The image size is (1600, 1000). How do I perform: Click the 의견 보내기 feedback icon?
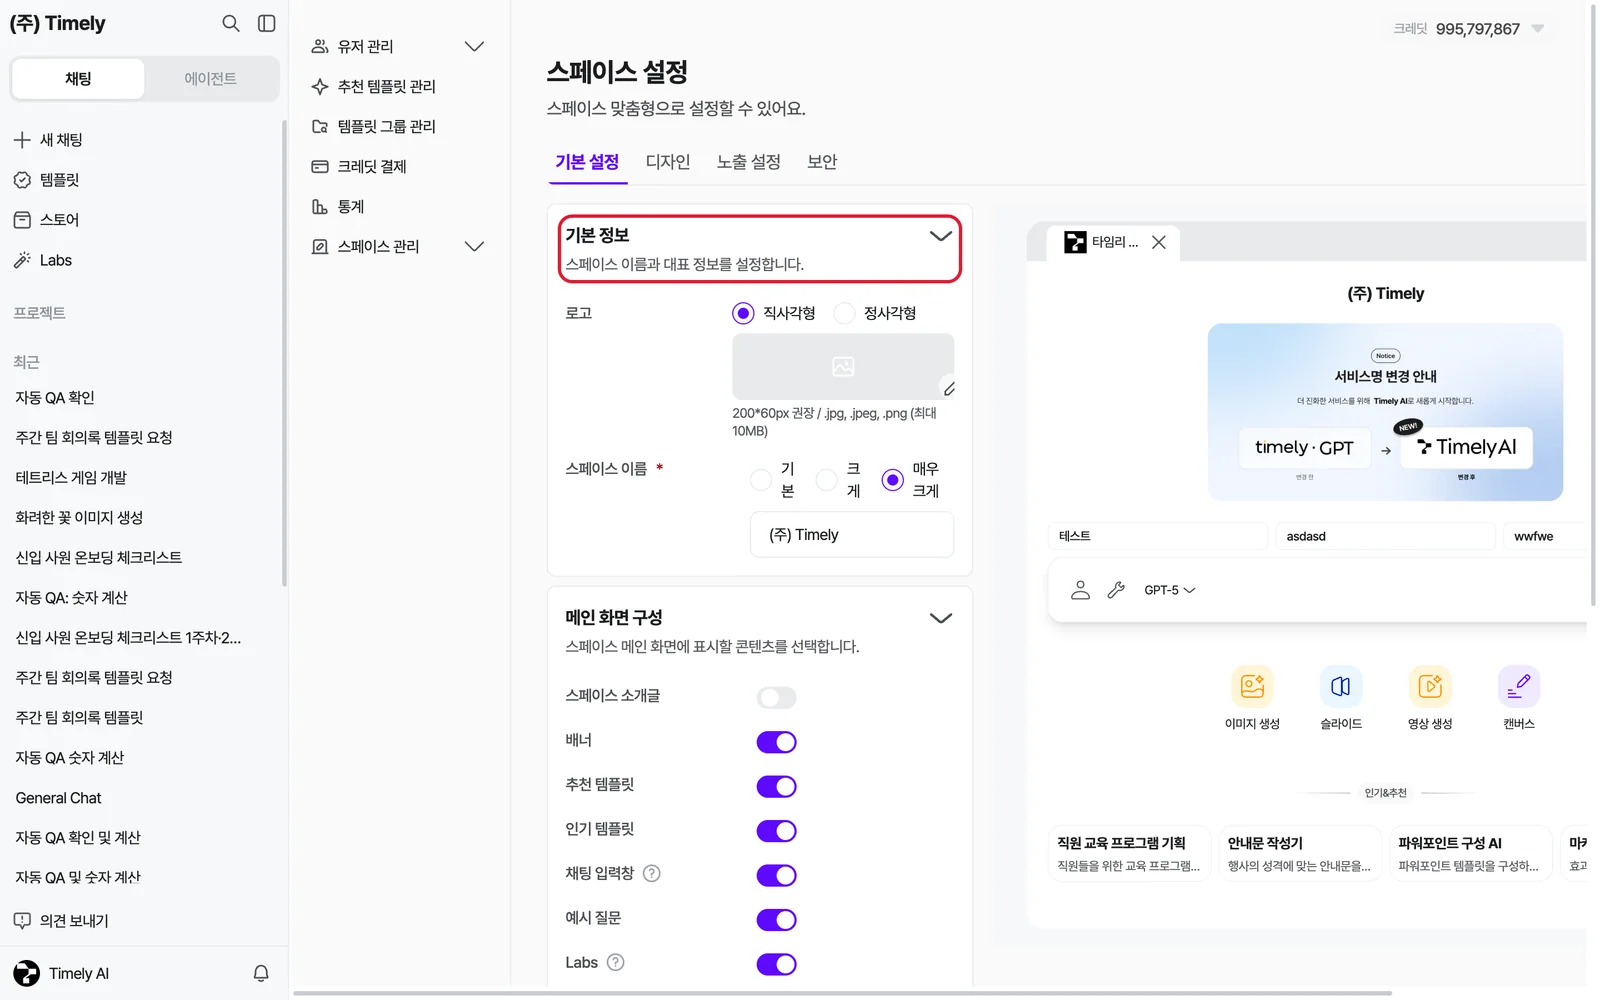[22, 920]
